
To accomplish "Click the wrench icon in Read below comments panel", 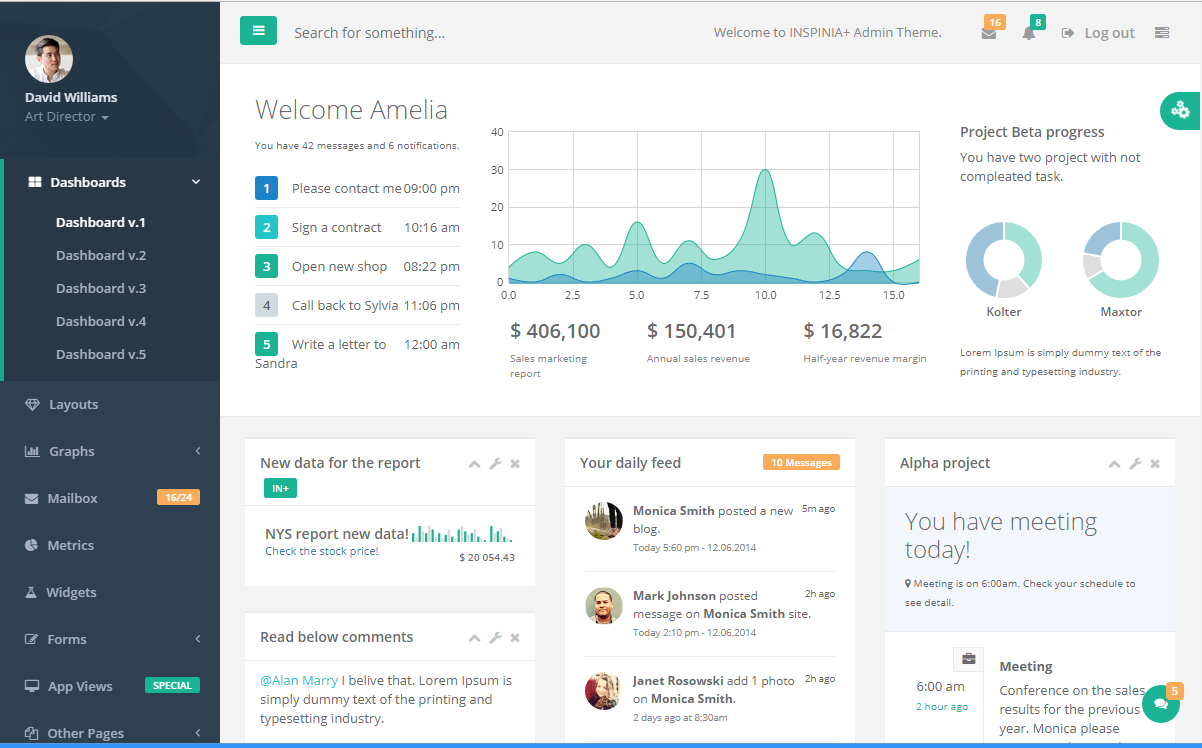I will pyautogui.click(x=495, y=637).
